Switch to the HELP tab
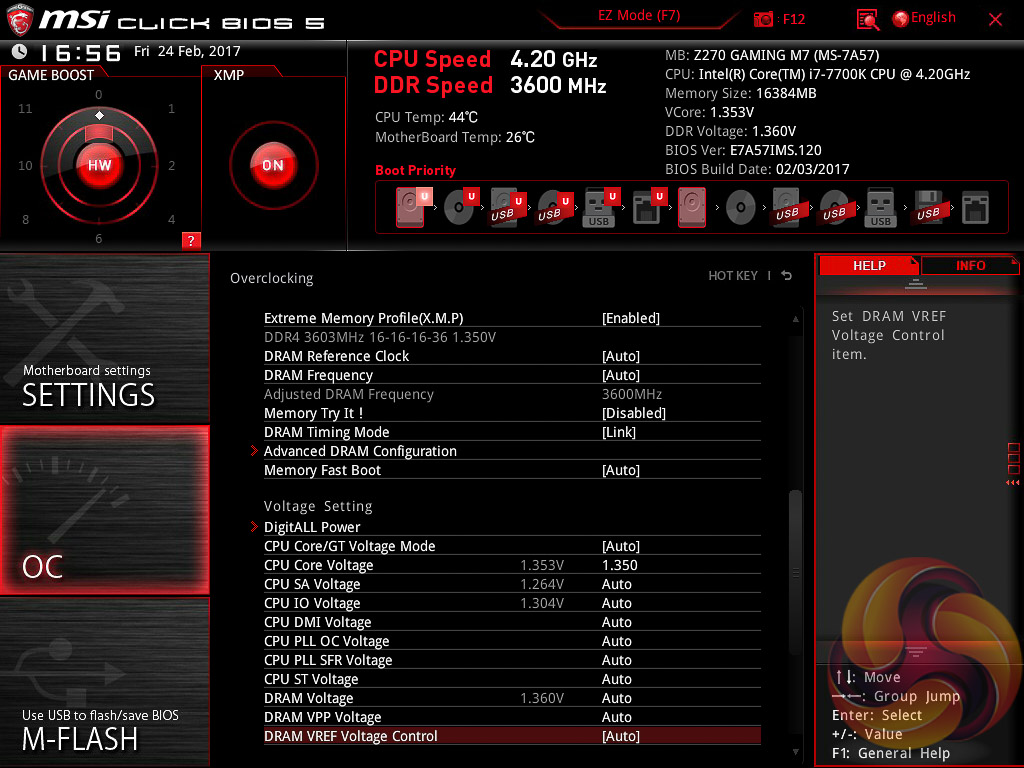Viewport: 1024px width, 768px height. click(x=869, y=265)
